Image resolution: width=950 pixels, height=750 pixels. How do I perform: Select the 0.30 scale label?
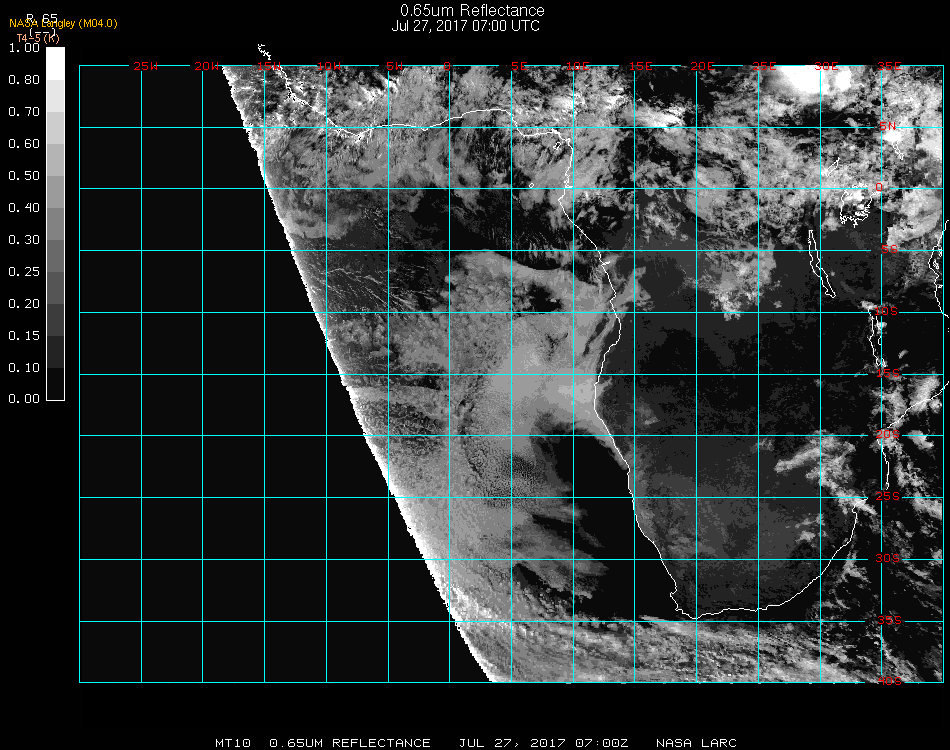pos(24,240)
